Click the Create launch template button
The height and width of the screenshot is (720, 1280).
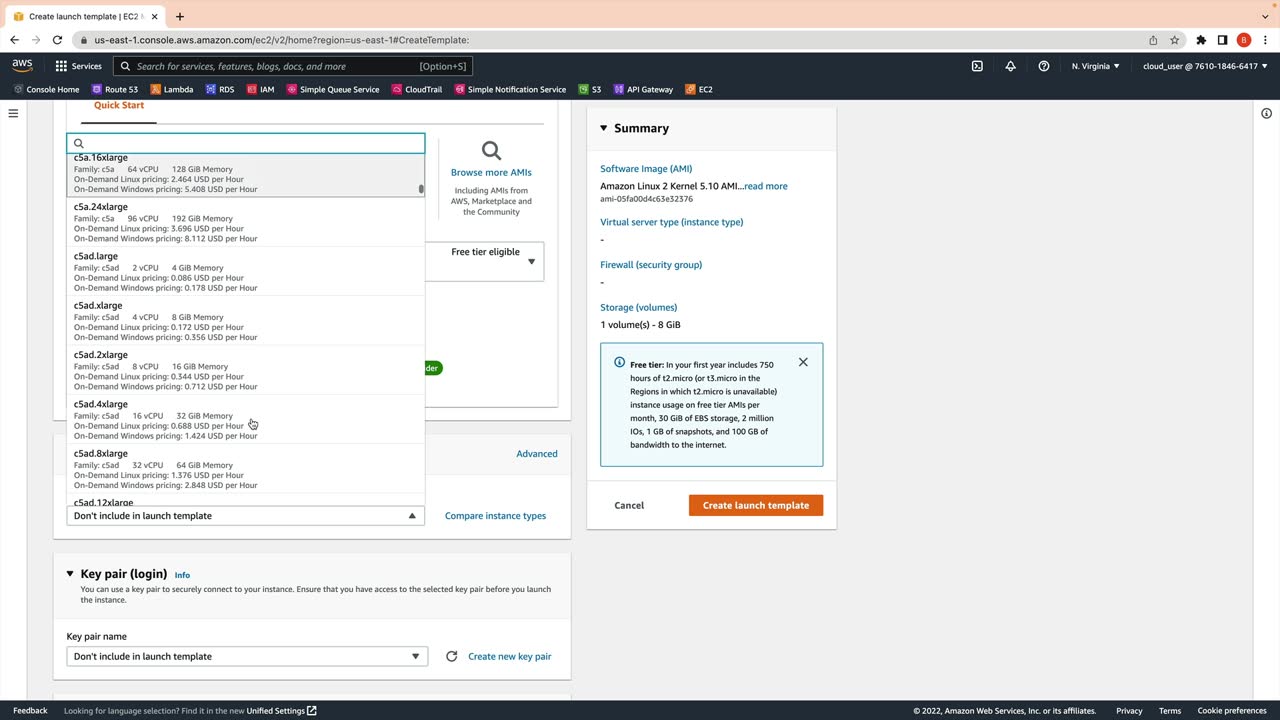[756, 505]
